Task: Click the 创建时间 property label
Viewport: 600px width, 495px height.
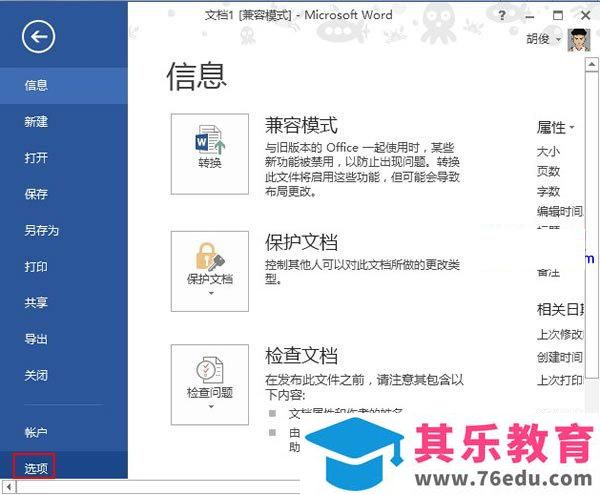Action: point(559,357)
